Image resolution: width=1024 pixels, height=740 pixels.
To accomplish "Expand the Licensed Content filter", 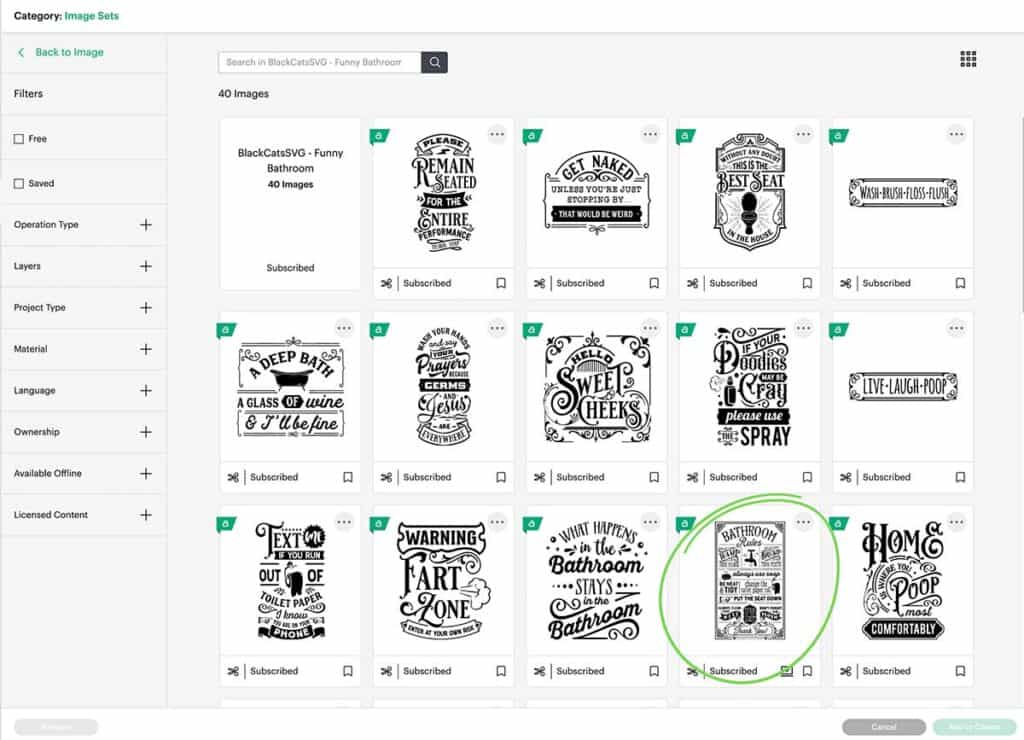I will [x=146, y=515].
